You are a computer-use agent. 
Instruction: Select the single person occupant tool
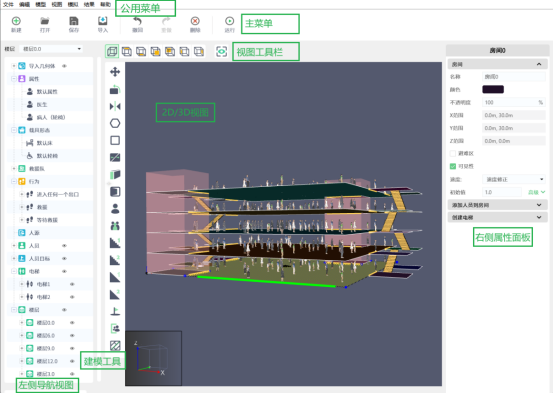(x=115, y=209)
